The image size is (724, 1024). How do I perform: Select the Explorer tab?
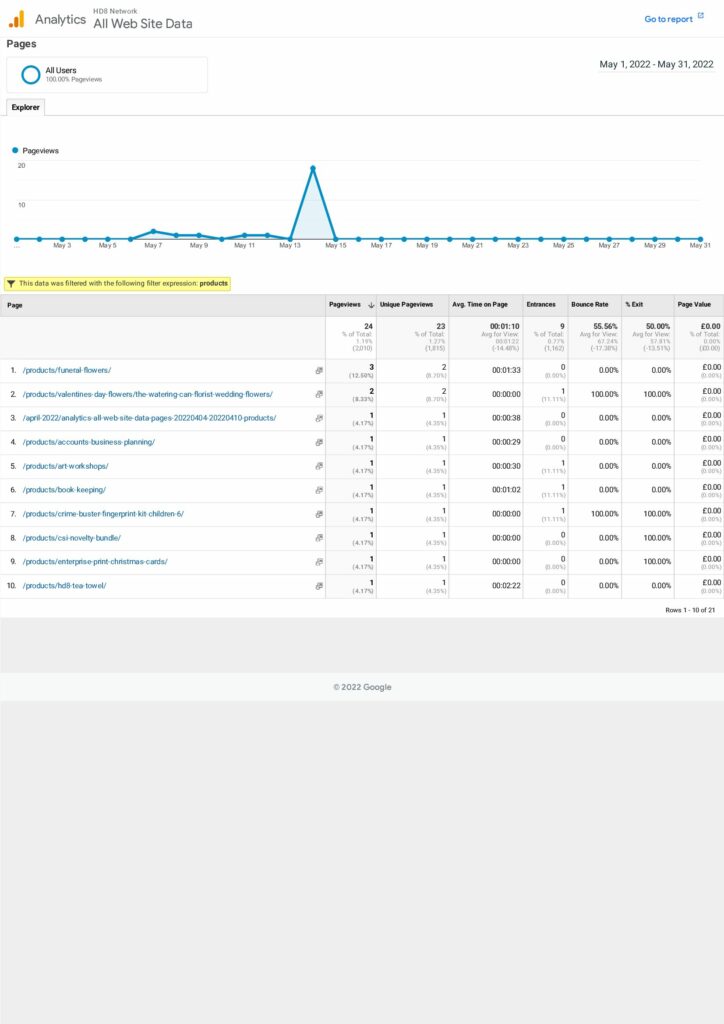click(25, 107)
